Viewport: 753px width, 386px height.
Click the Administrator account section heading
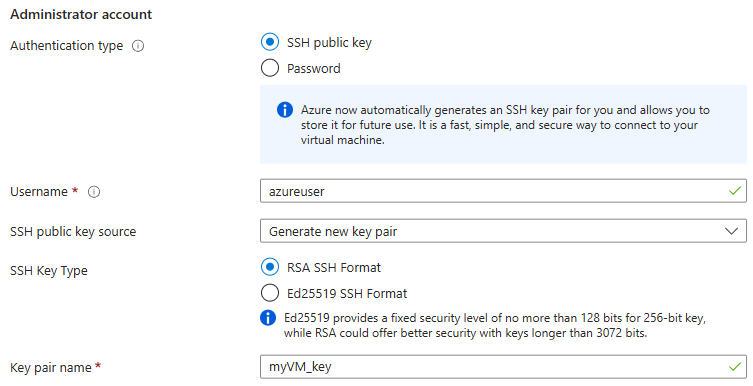81,14
